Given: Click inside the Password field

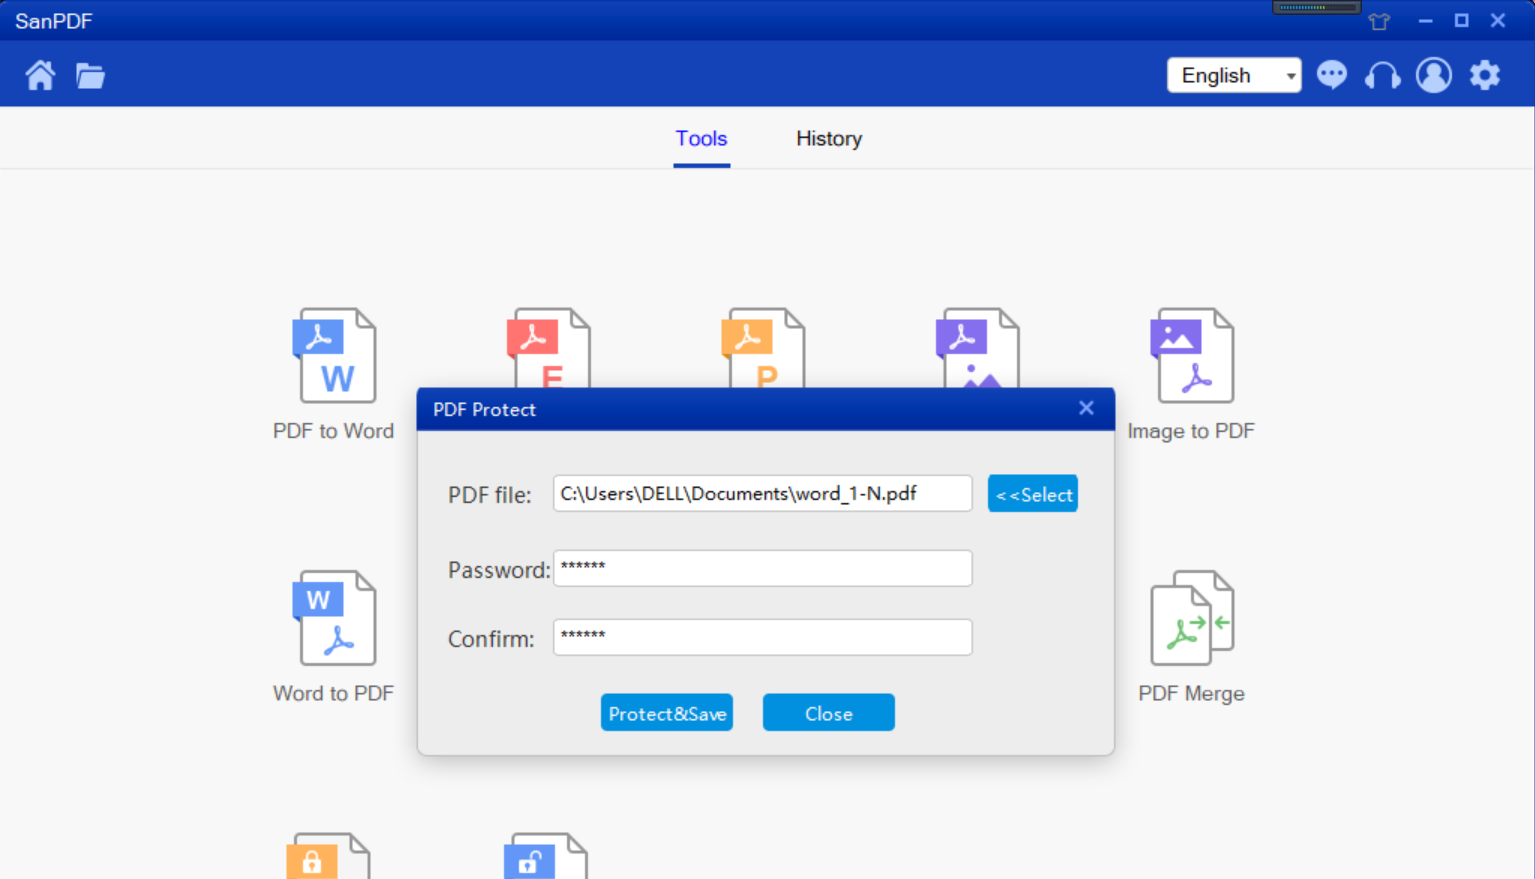Looking at the screenshot, I should coord(762,568).
